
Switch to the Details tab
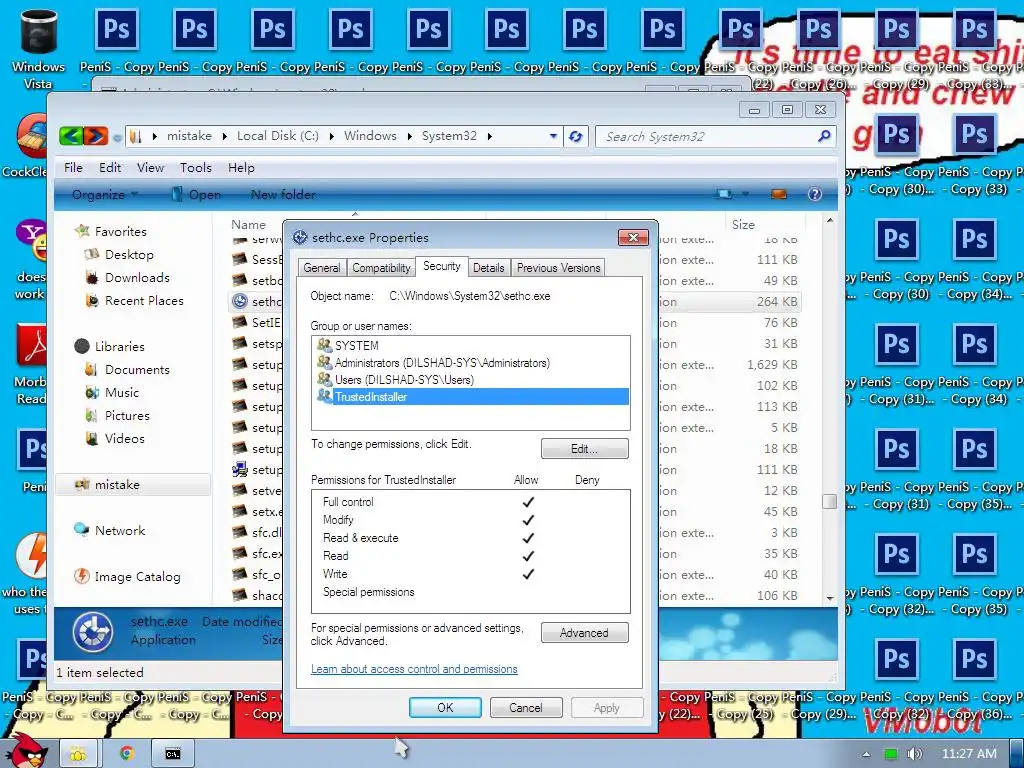click(x=488, y=268)
